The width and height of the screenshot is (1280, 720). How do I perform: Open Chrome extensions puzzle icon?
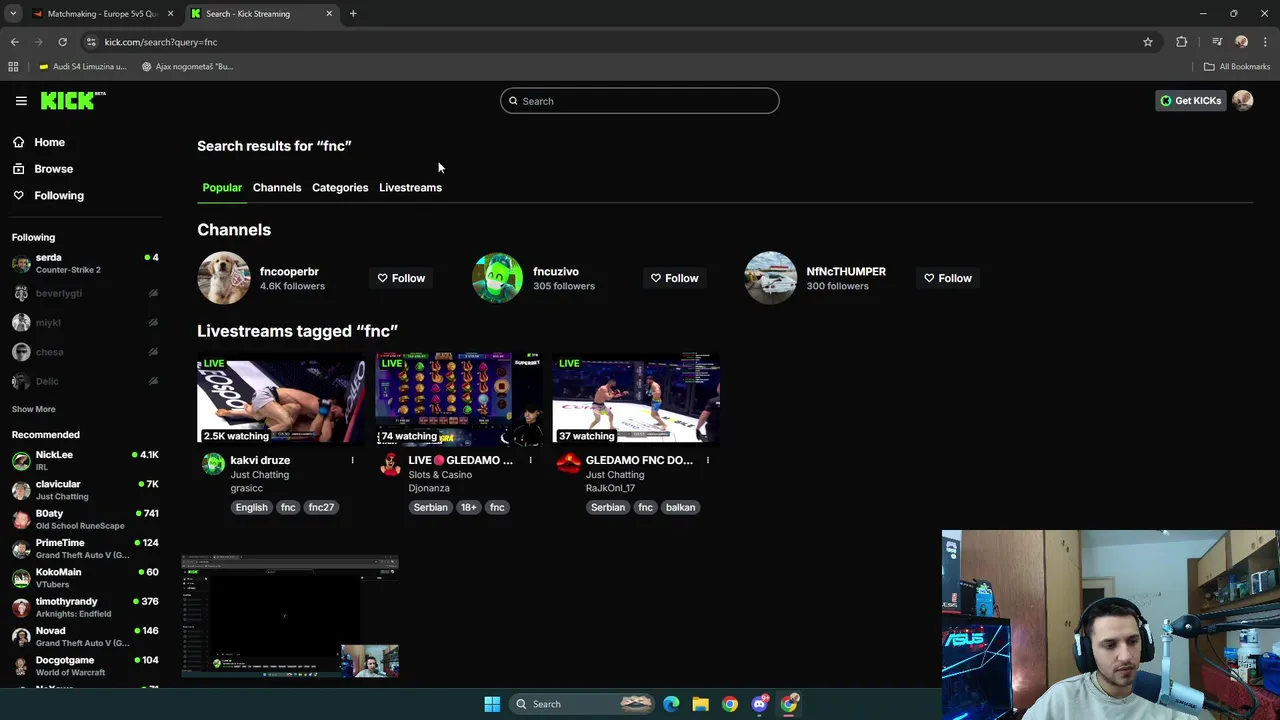coord(1182,42)
